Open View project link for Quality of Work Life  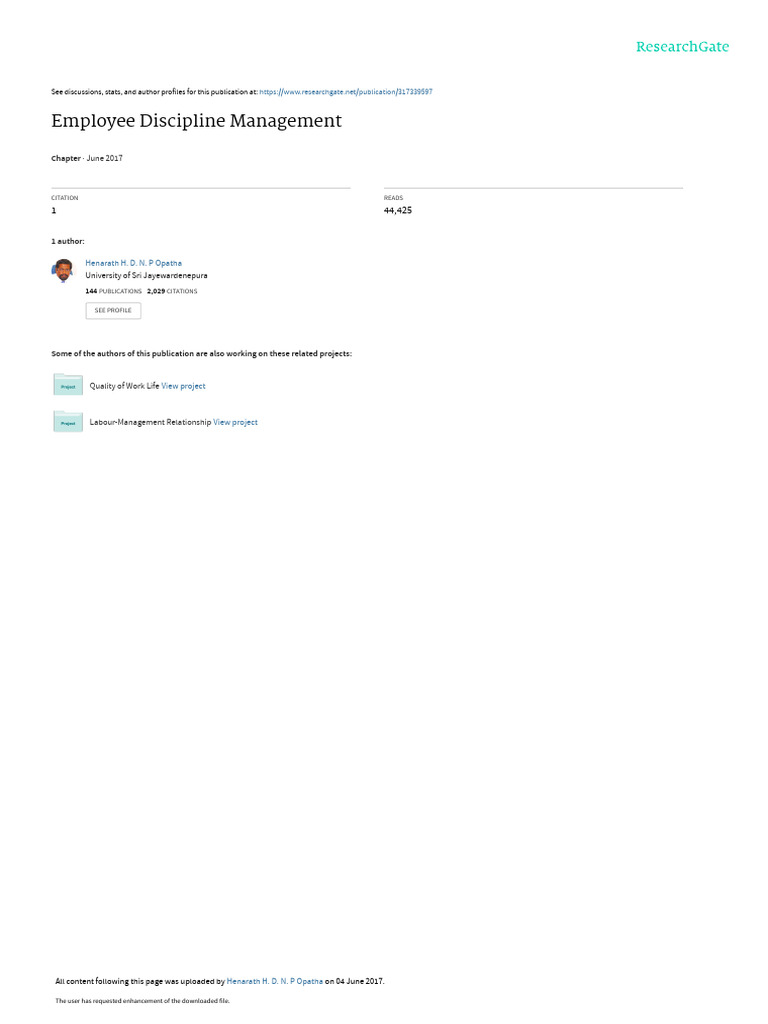click(x=184, y=386)
